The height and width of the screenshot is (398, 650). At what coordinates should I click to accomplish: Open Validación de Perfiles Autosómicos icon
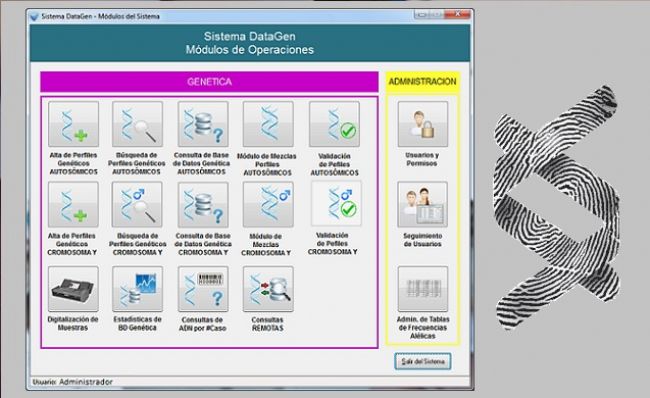tap(334, 124)
